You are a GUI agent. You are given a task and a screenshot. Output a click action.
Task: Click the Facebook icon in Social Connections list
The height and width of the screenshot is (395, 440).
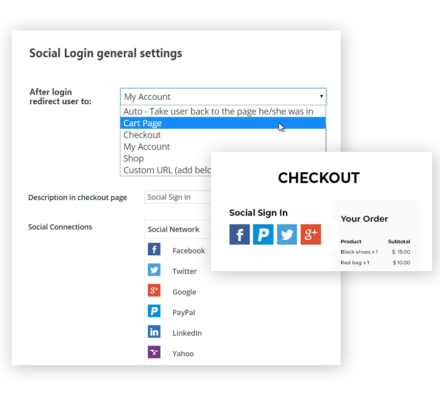point(154,249)
